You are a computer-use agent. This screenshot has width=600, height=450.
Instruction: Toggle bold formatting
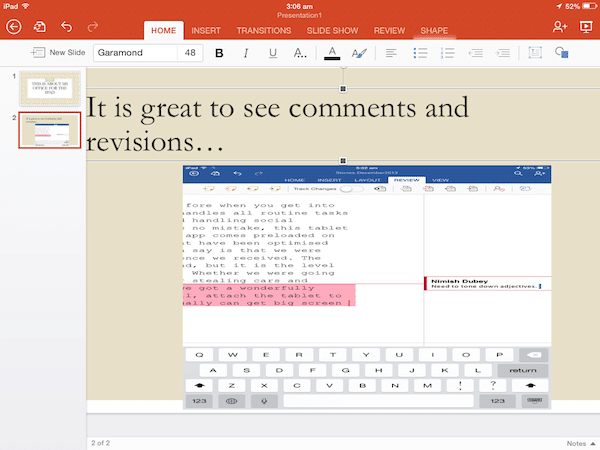point(219,53)
